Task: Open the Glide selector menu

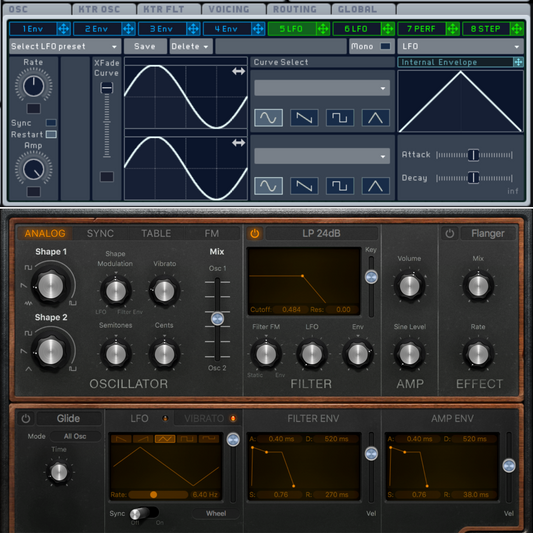Action: click(69, 418)
